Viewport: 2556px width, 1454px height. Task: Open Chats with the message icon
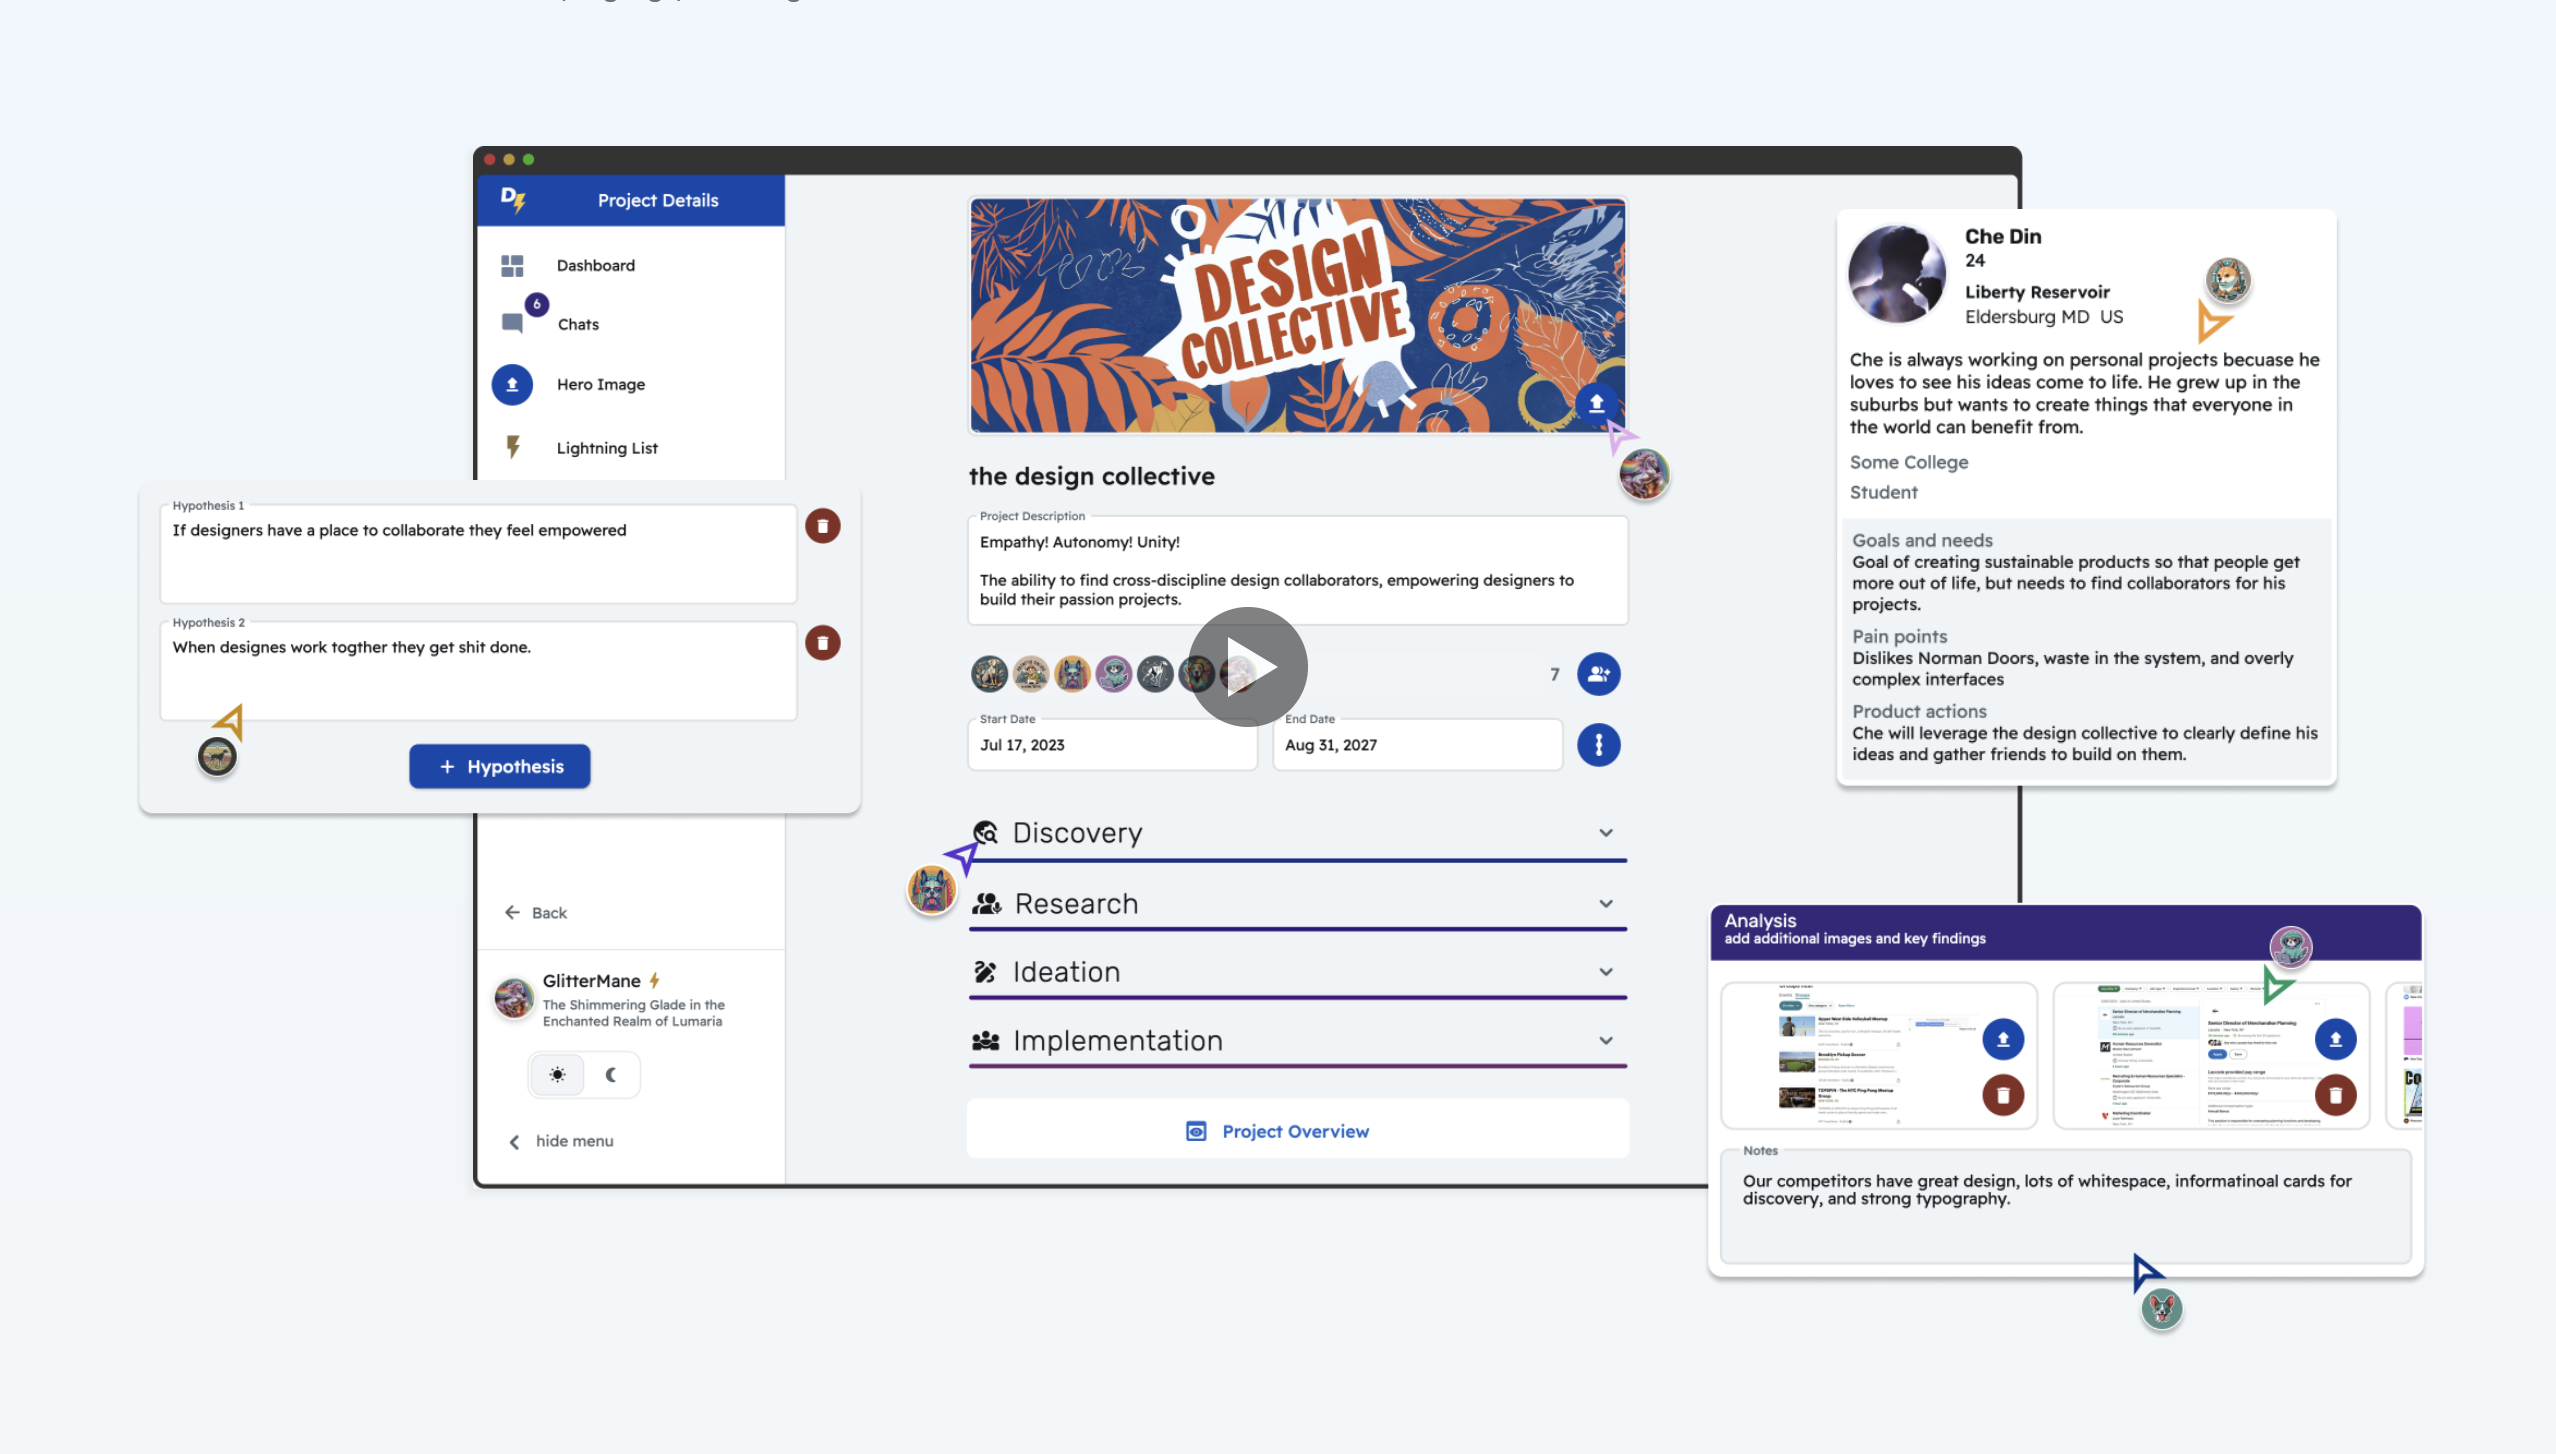click(512, 323)
